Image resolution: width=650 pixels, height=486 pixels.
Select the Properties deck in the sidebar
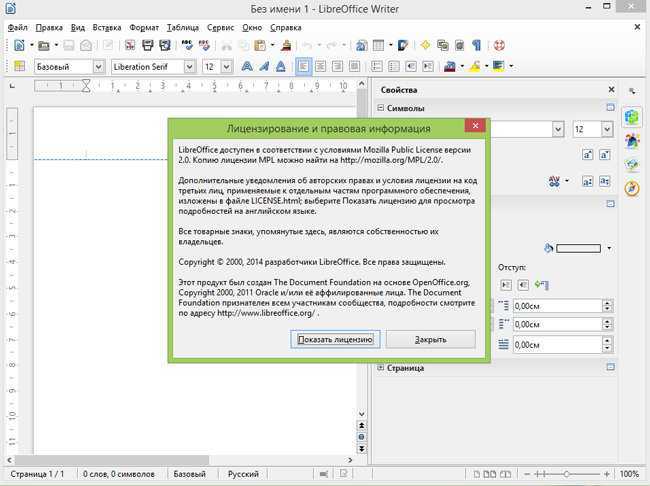(632, 117)
